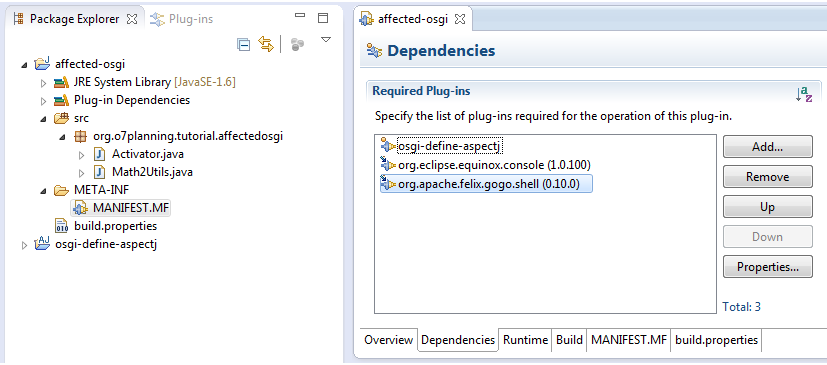Screen dimensions: 827x365
Task: Select the Activator.java file icon
Action: [100, 154]
